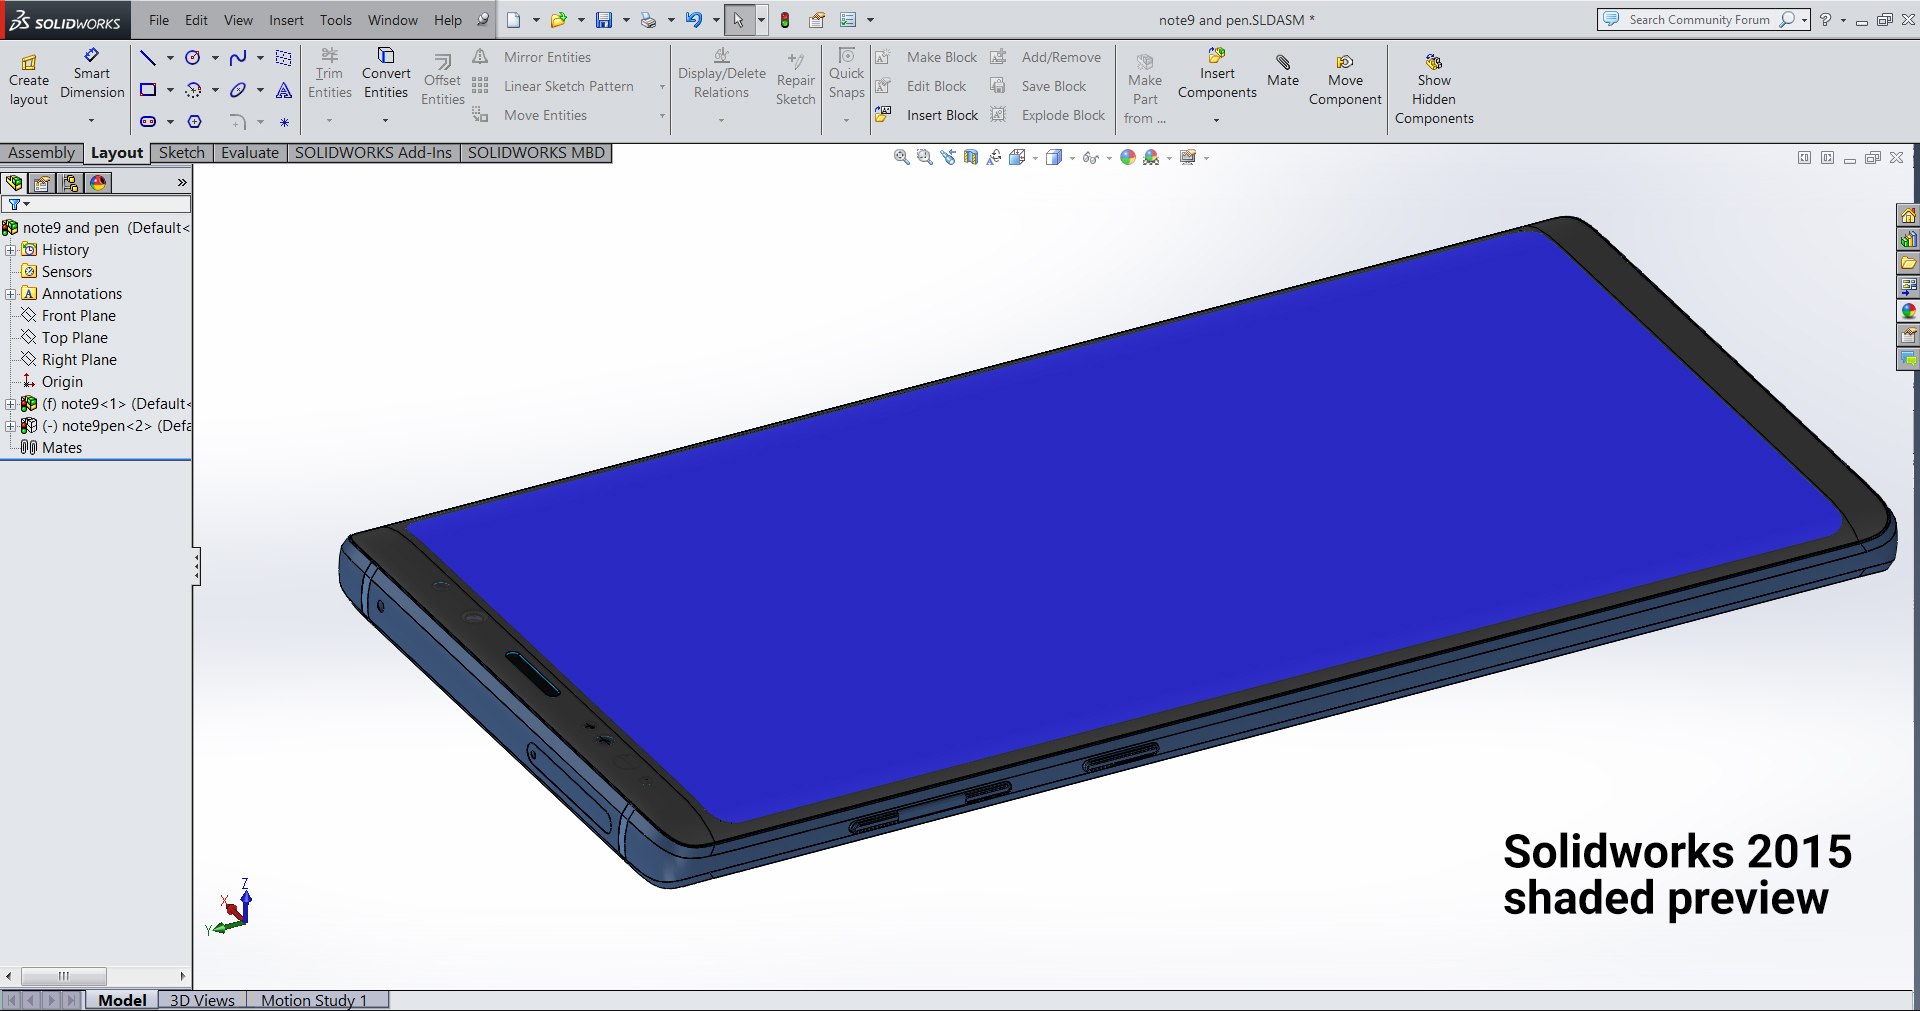
Task: Open the PropertyManager tab in left panel
Action: pyautogui.click(x=42, y=183)
